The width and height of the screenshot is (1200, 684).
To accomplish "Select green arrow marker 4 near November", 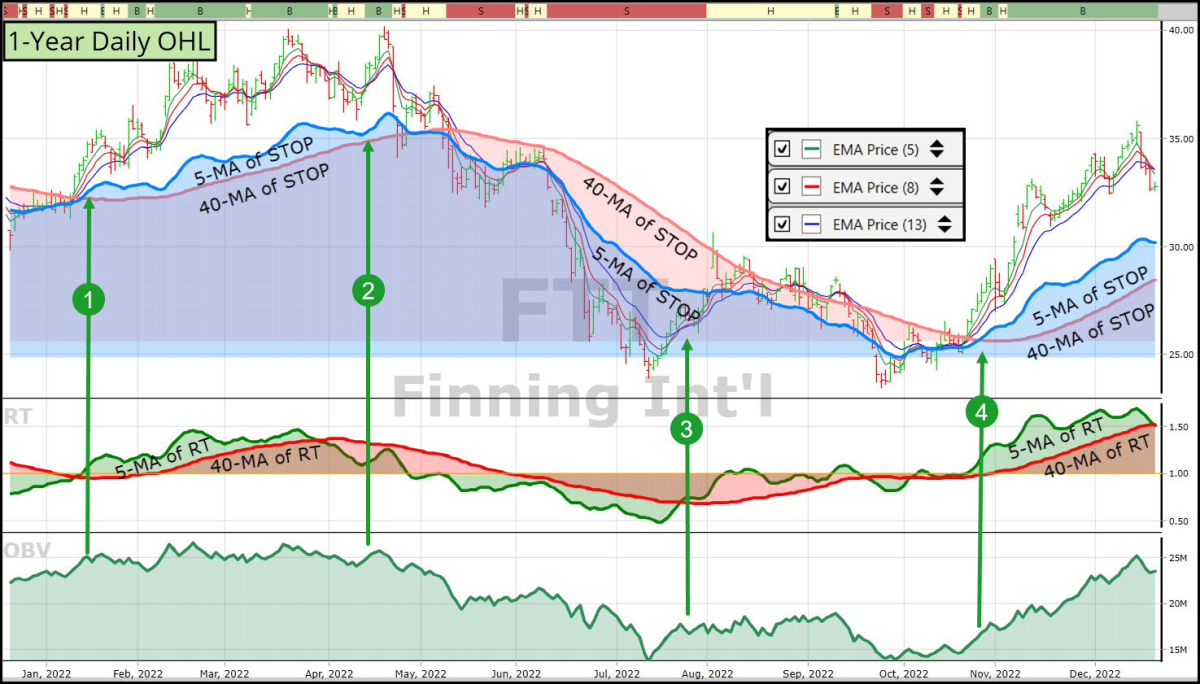I will (x=981, y=414).
